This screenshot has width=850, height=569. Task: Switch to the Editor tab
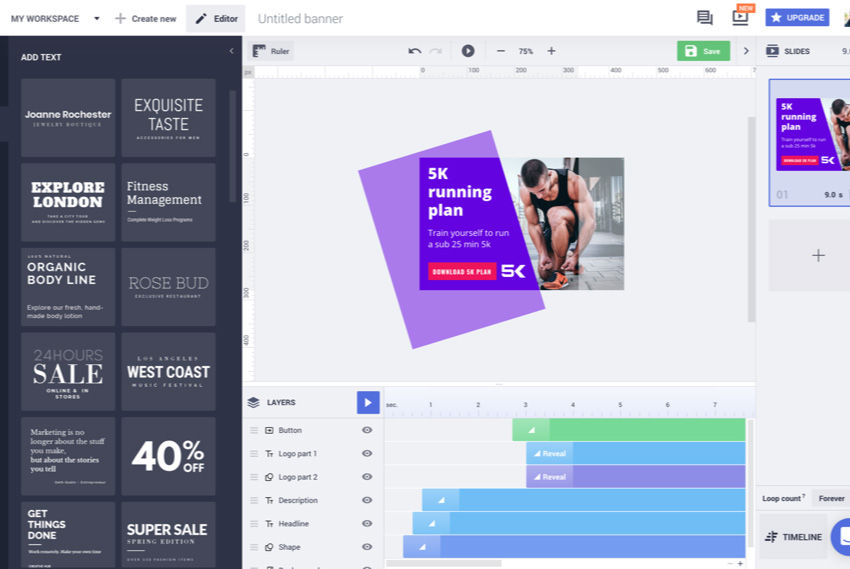216,19
